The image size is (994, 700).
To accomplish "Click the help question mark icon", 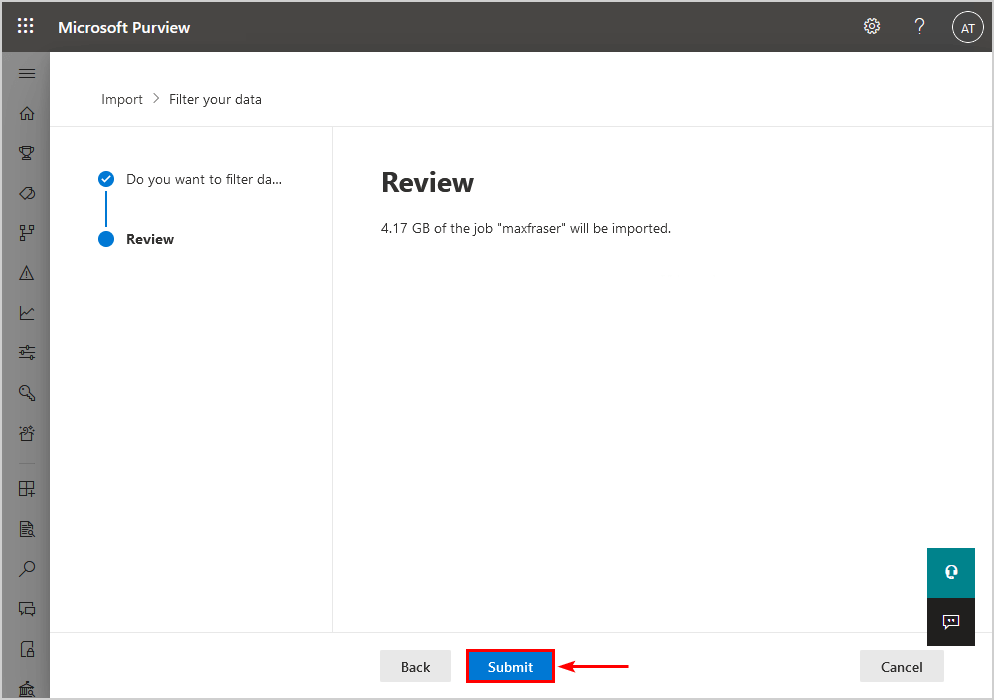I will (x=919, y=27).
